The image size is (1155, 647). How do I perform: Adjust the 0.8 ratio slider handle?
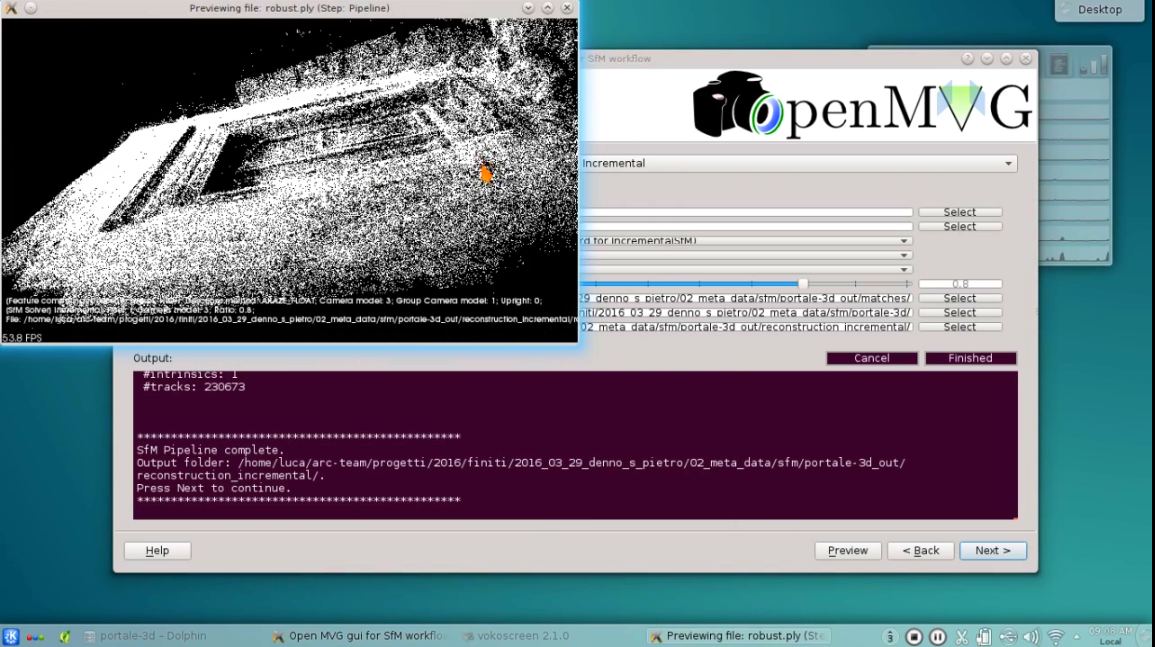coord(803,283)
